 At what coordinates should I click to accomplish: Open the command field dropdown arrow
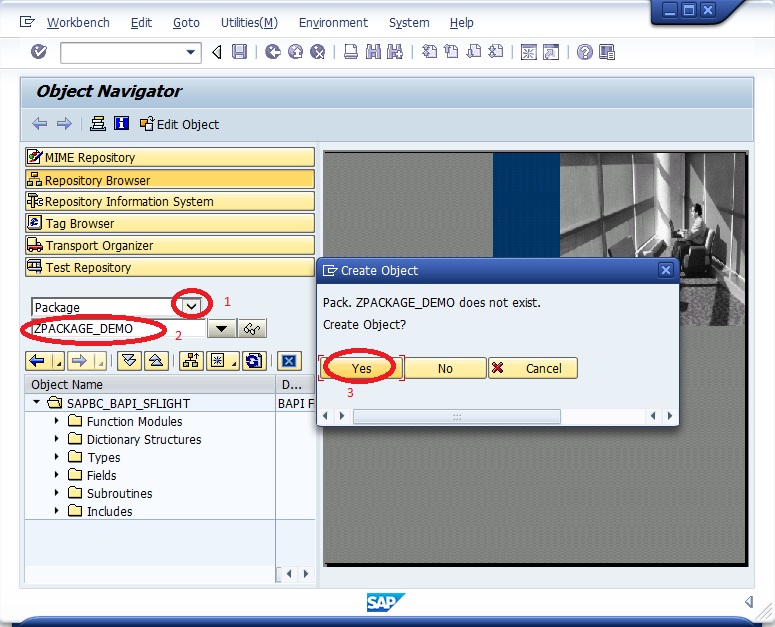click(x=190, y=52)
